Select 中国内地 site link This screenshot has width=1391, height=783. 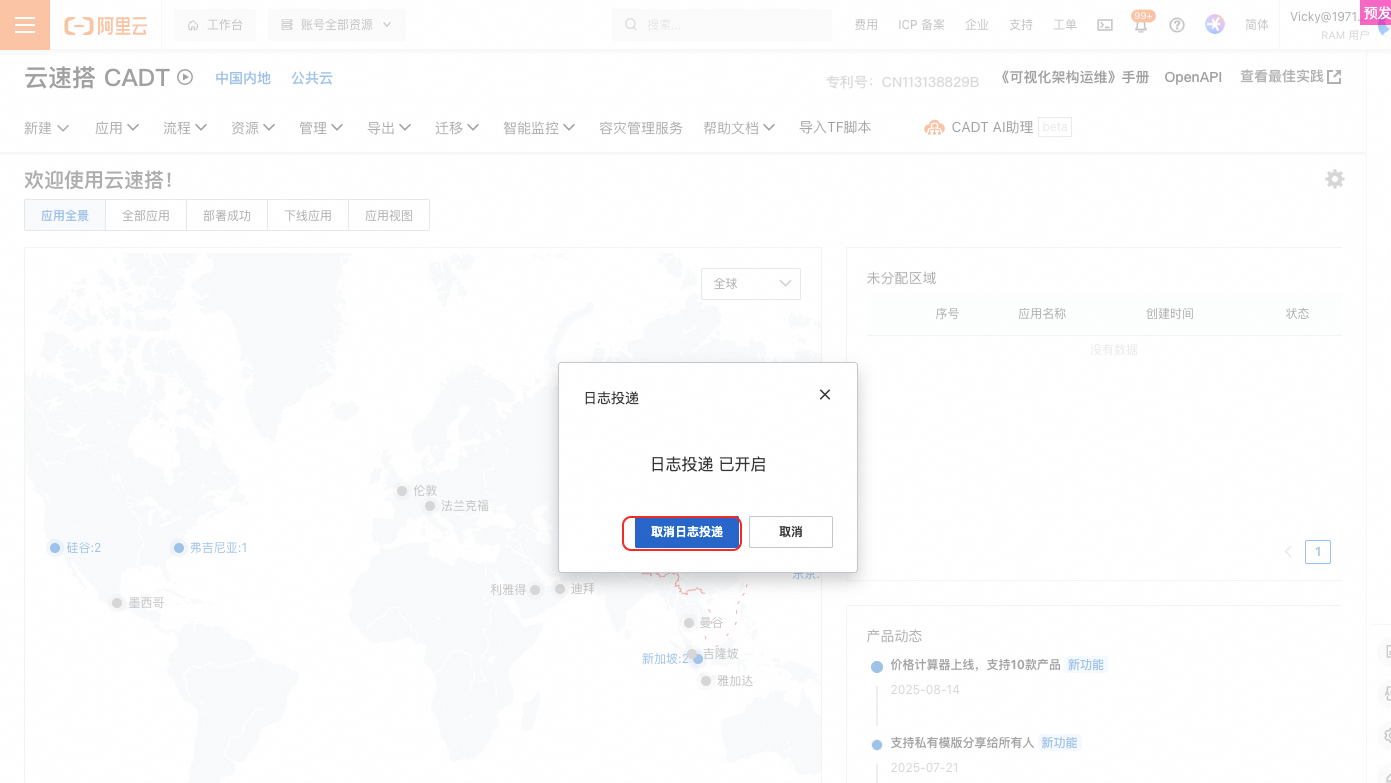[x=243, y=78]
